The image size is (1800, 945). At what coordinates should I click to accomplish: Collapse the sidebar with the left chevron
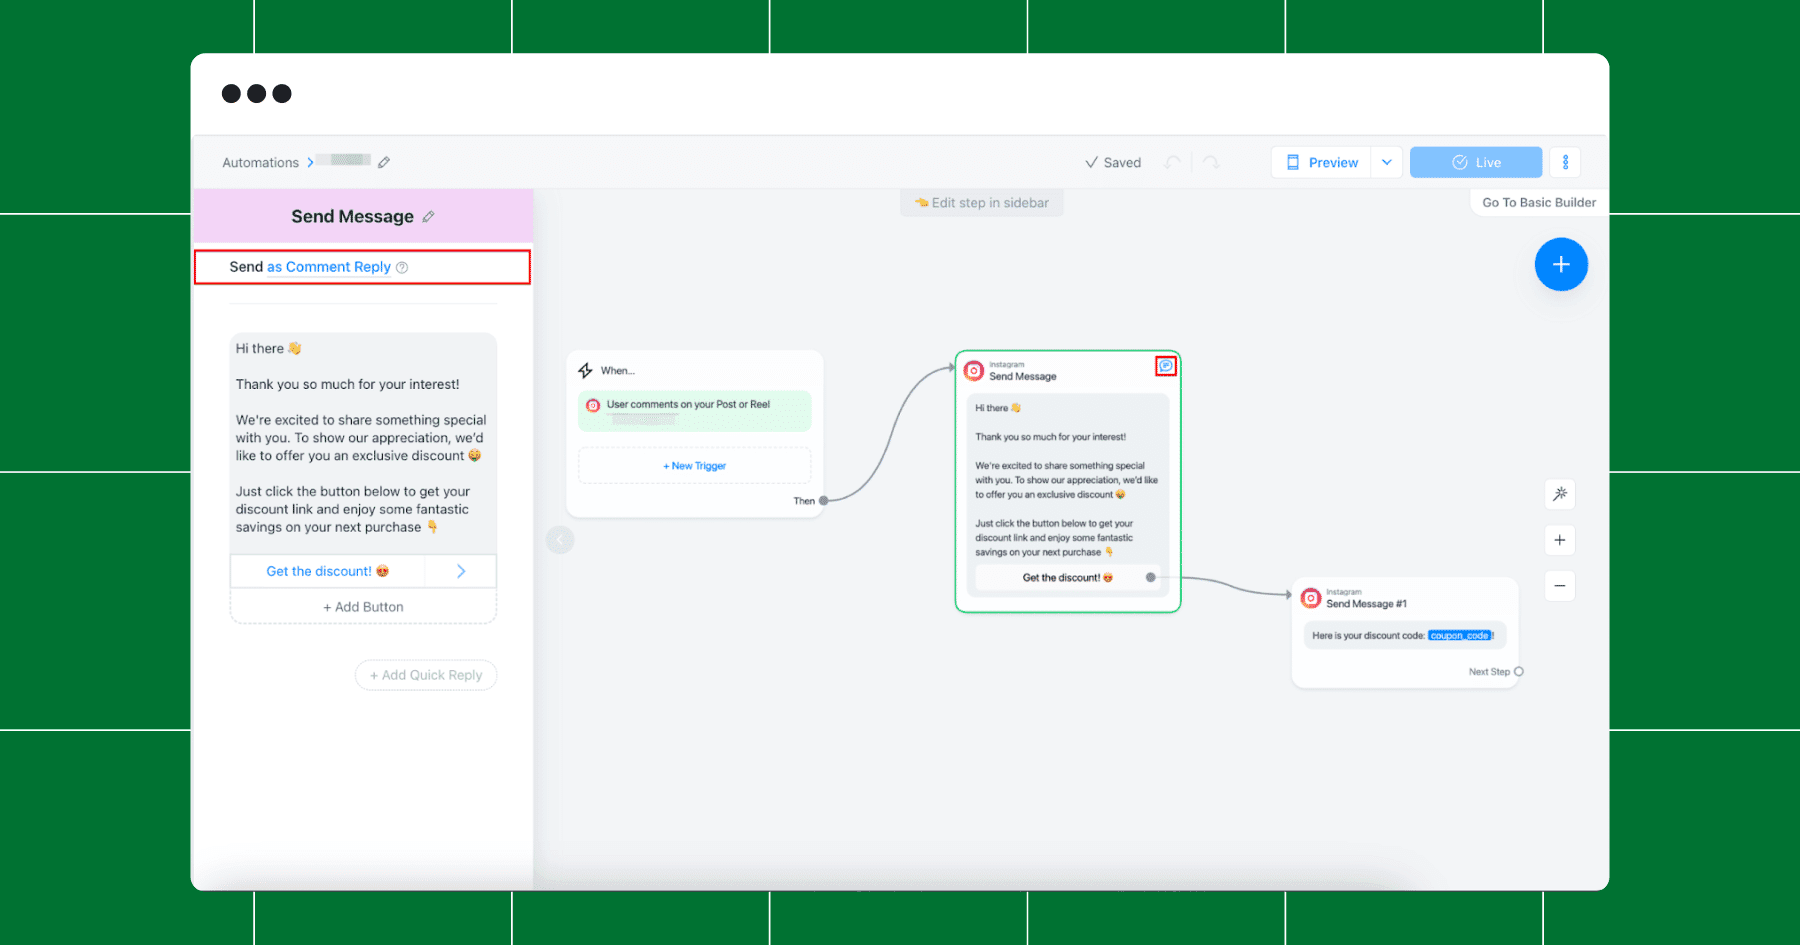click(560, 540)
